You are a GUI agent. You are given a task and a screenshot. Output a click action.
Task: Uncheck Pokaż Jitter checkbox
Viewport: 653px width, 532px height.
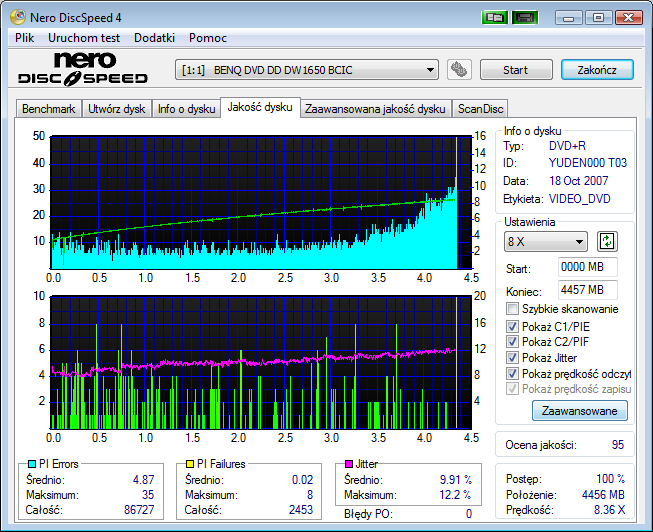[512, 357]
